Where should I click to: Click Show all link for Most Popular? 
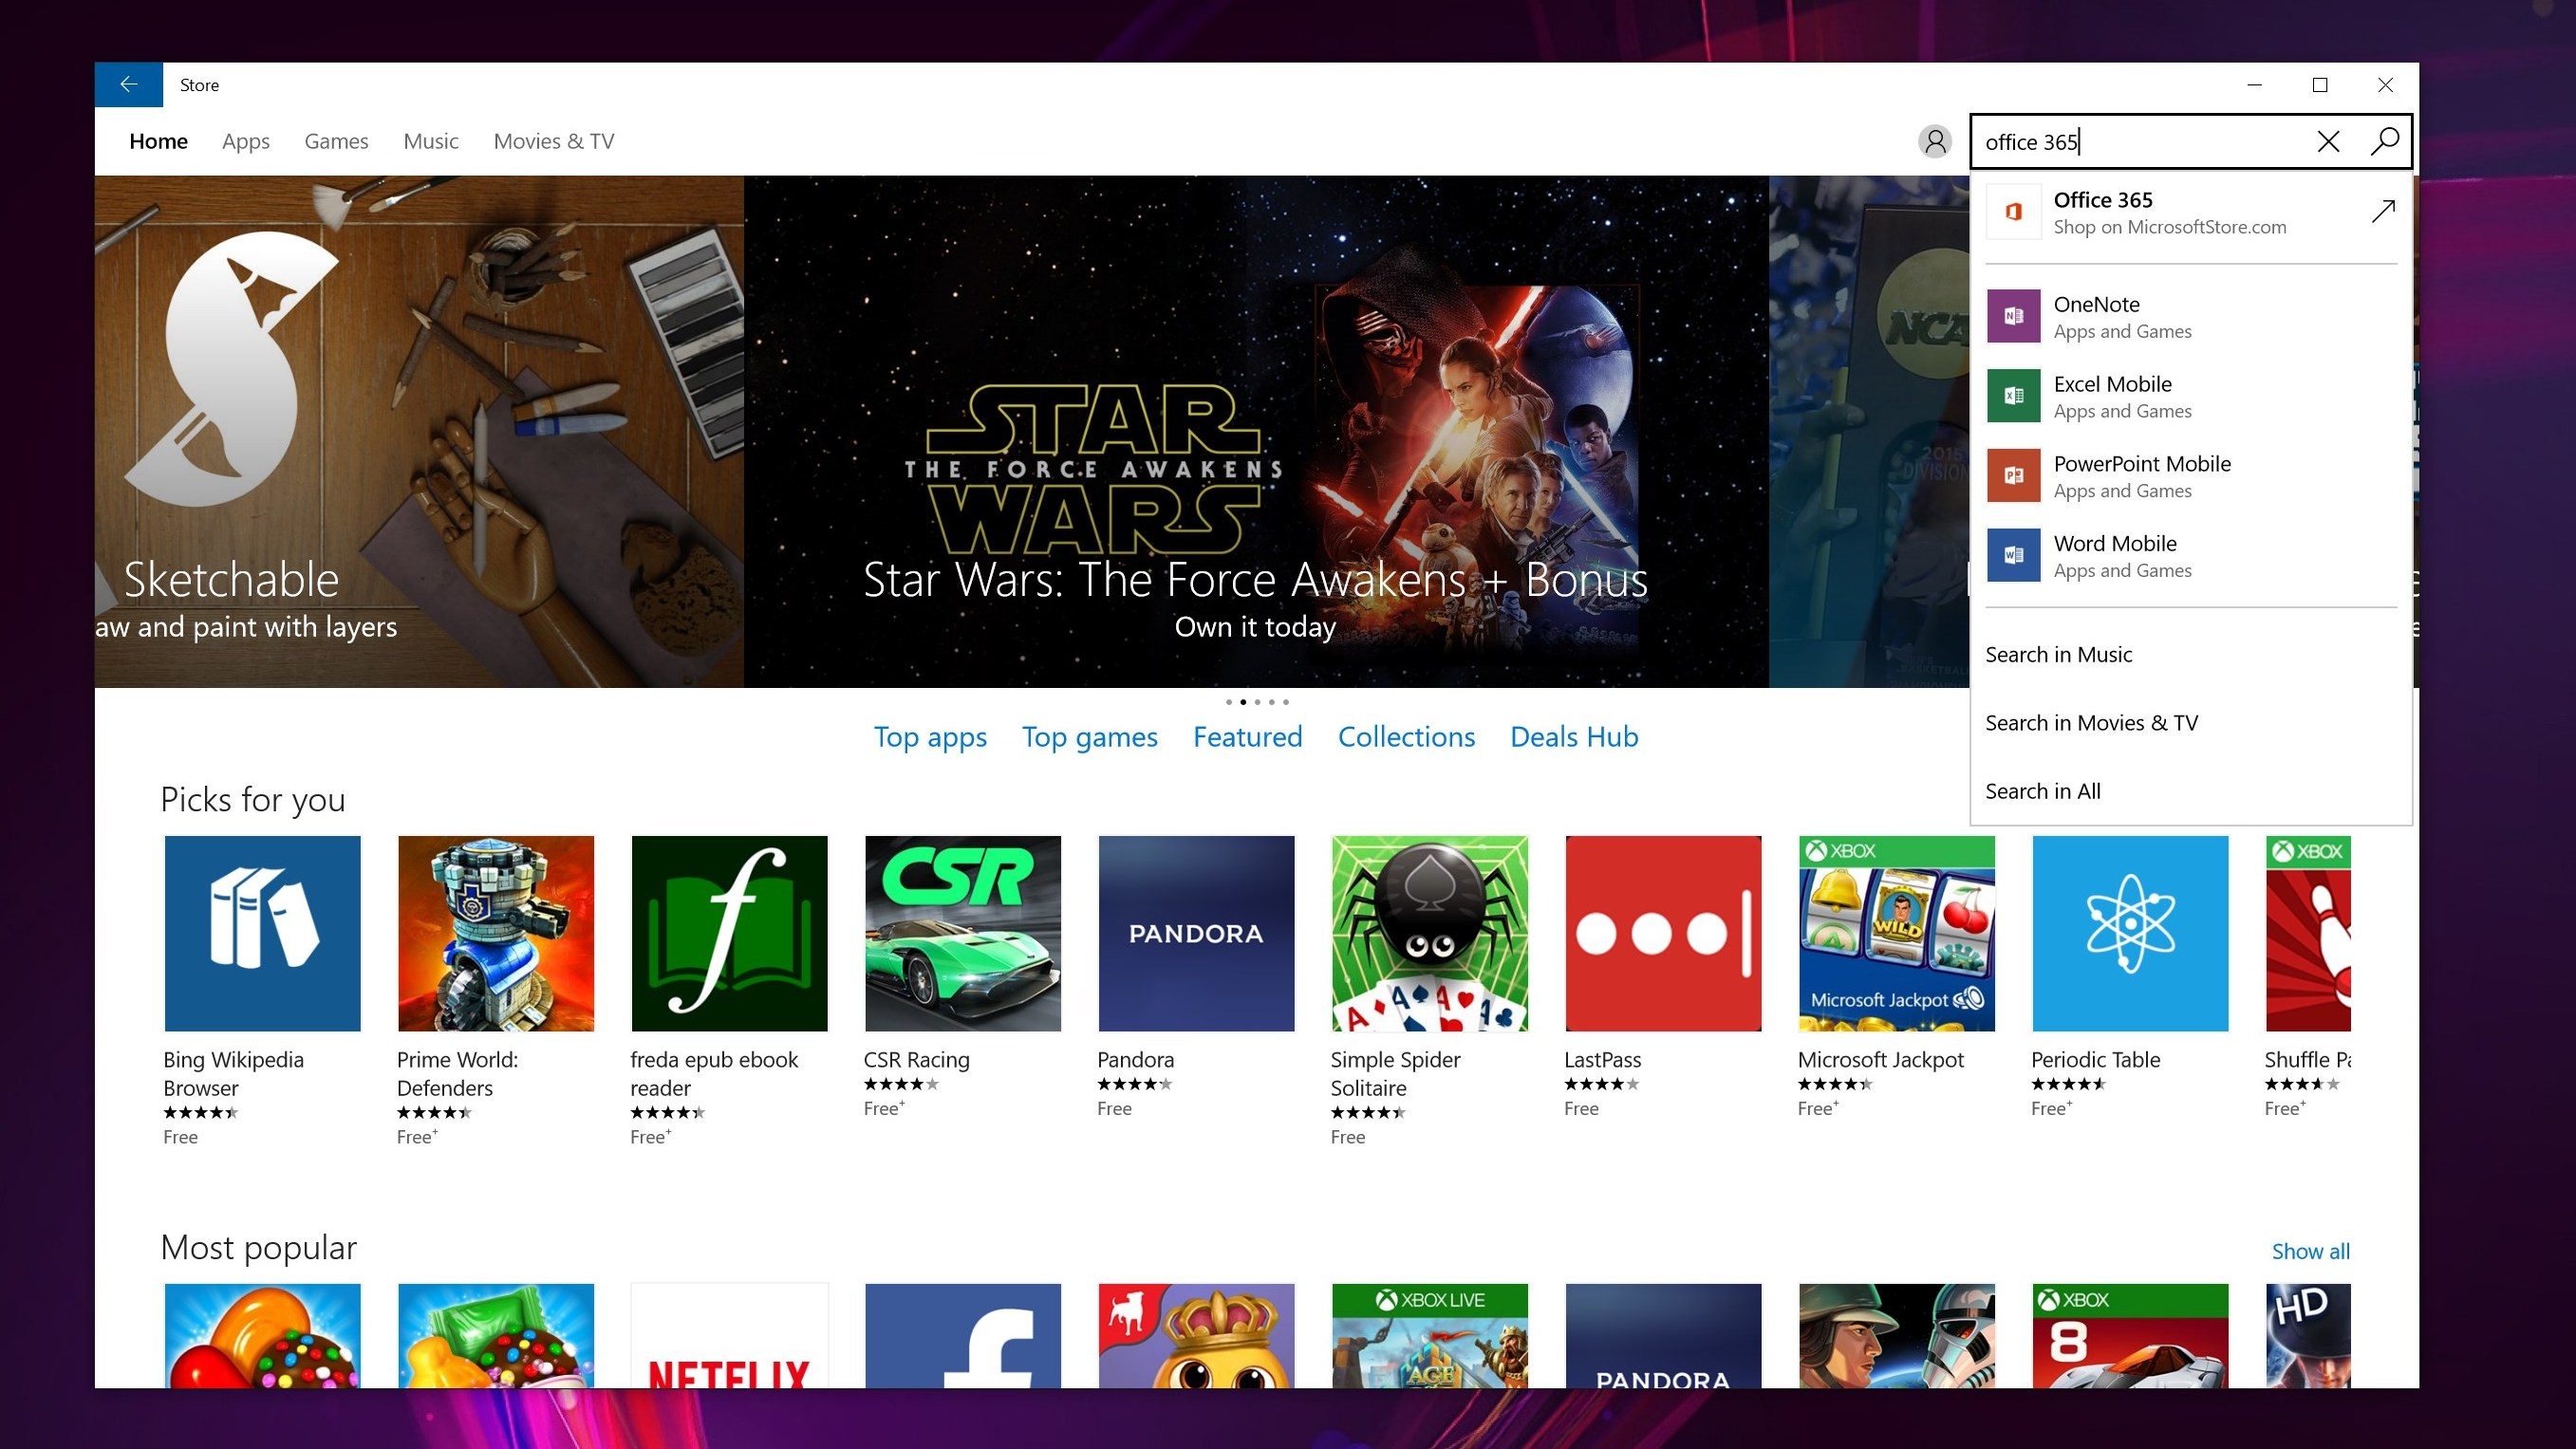pos(2310,1249)
